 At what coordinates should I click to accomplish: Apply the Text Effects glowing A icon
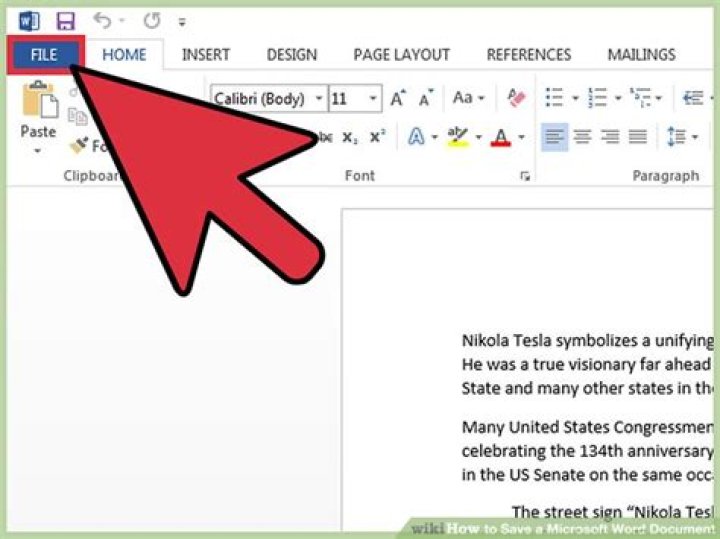coord(416,137)
